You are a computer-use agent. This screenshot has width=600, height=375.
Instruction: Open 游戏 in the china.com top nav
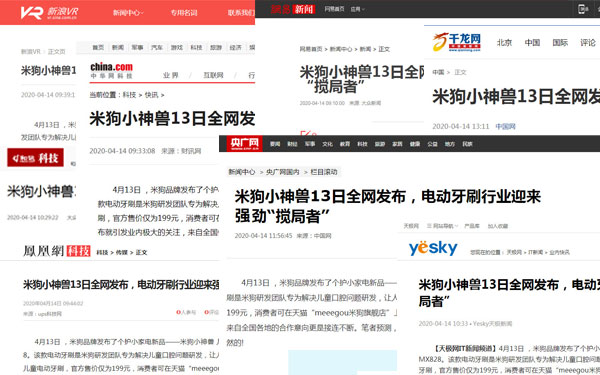click(176, 47)
